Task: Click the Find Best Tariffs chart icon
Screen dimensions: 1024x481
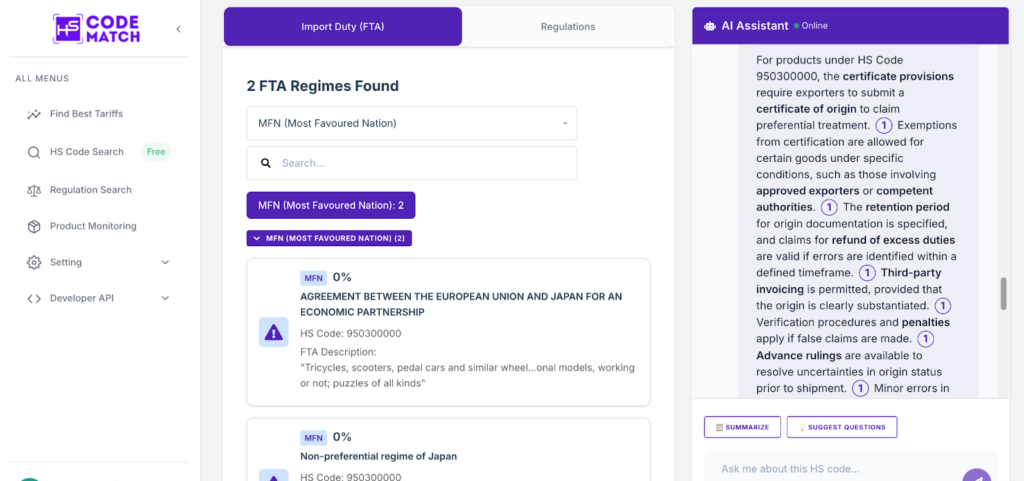Action: click(34, 114)
